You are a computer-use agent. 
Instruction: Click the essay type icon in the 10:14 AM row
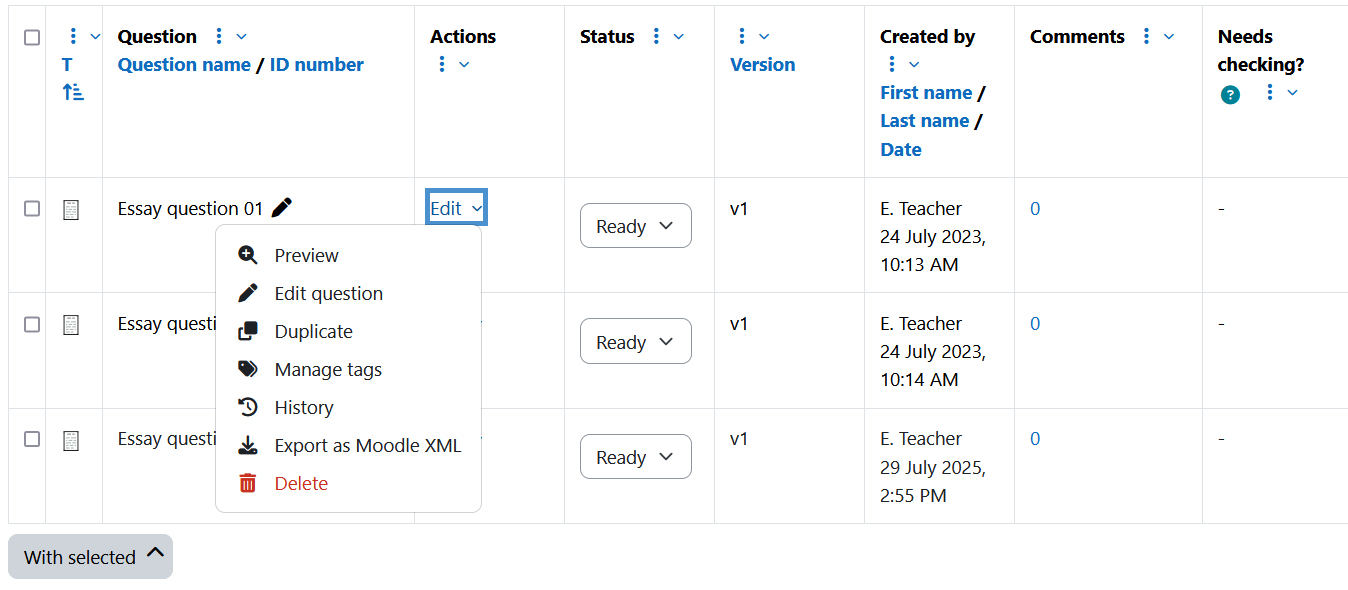pyautogui.click(x=71, y=324)
